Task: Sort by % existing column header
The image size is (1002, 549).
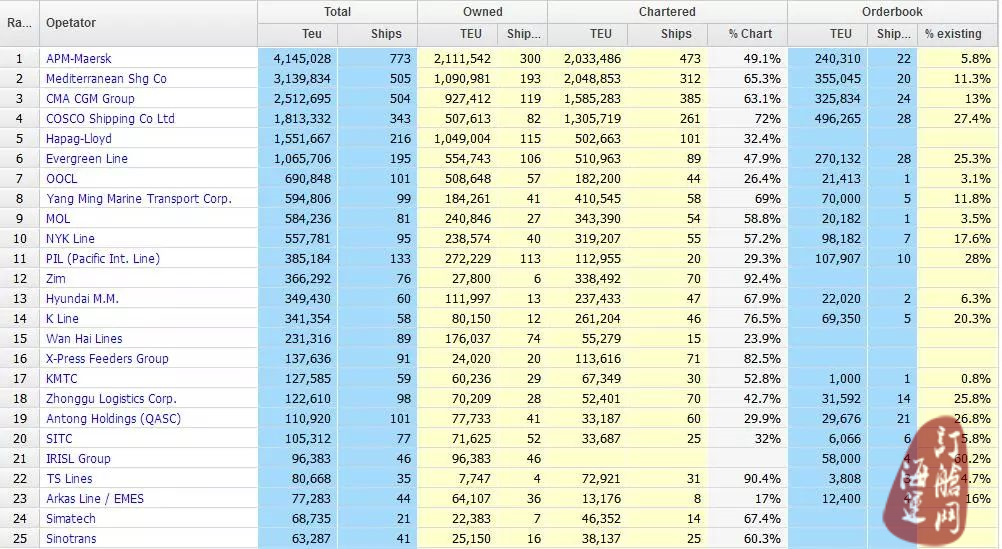Action: [x=957, y=34]
